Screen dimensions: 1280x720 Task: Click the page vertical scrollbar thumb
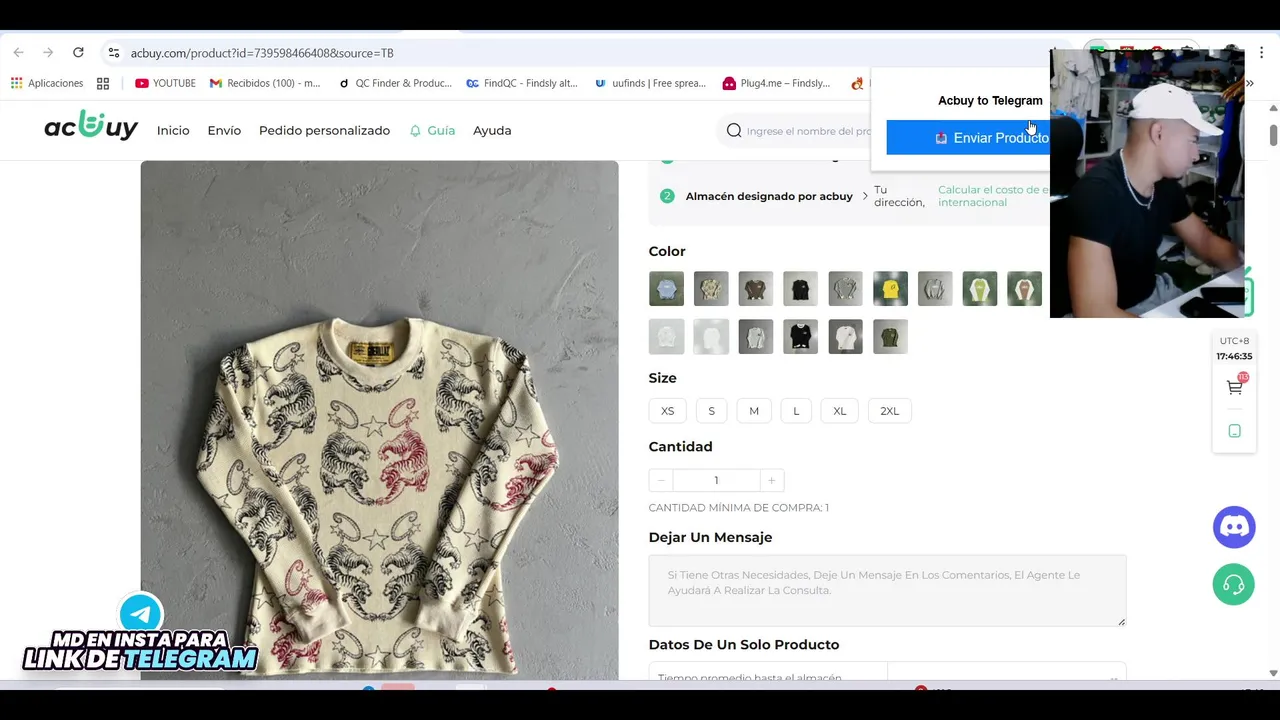pos(1273,134)
